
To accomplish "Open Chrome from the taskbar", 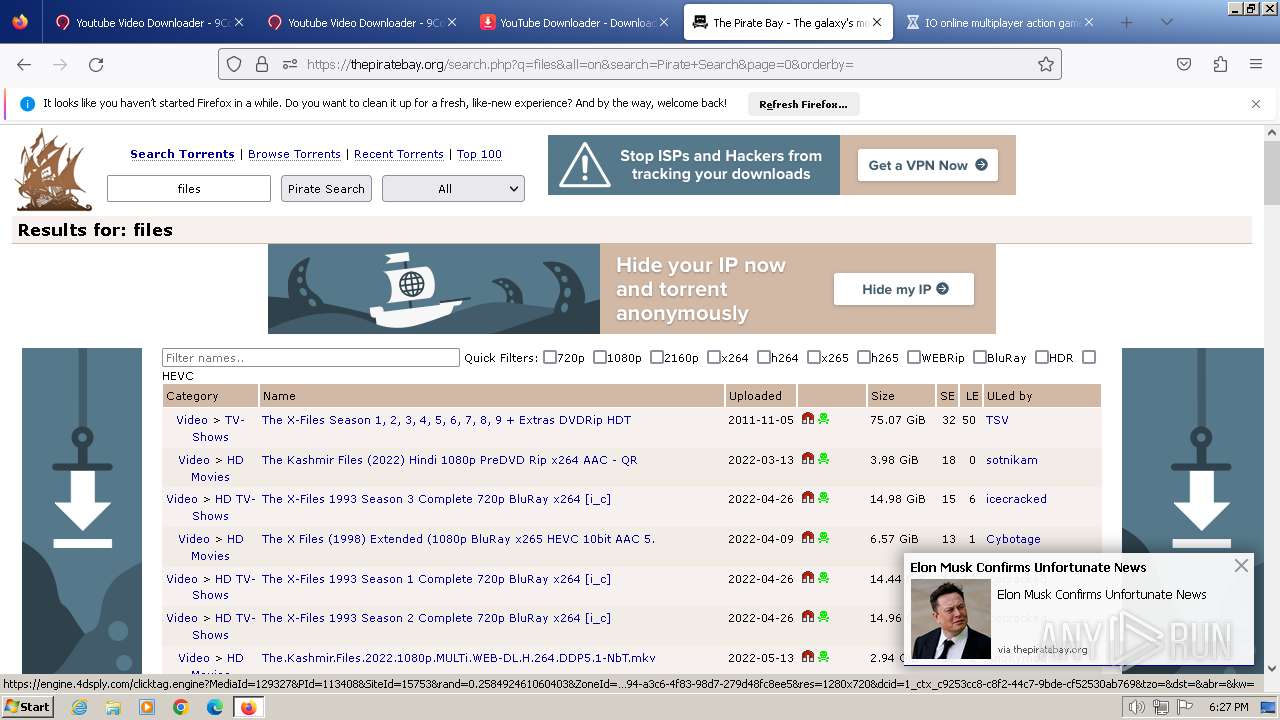I will (180, 707).
